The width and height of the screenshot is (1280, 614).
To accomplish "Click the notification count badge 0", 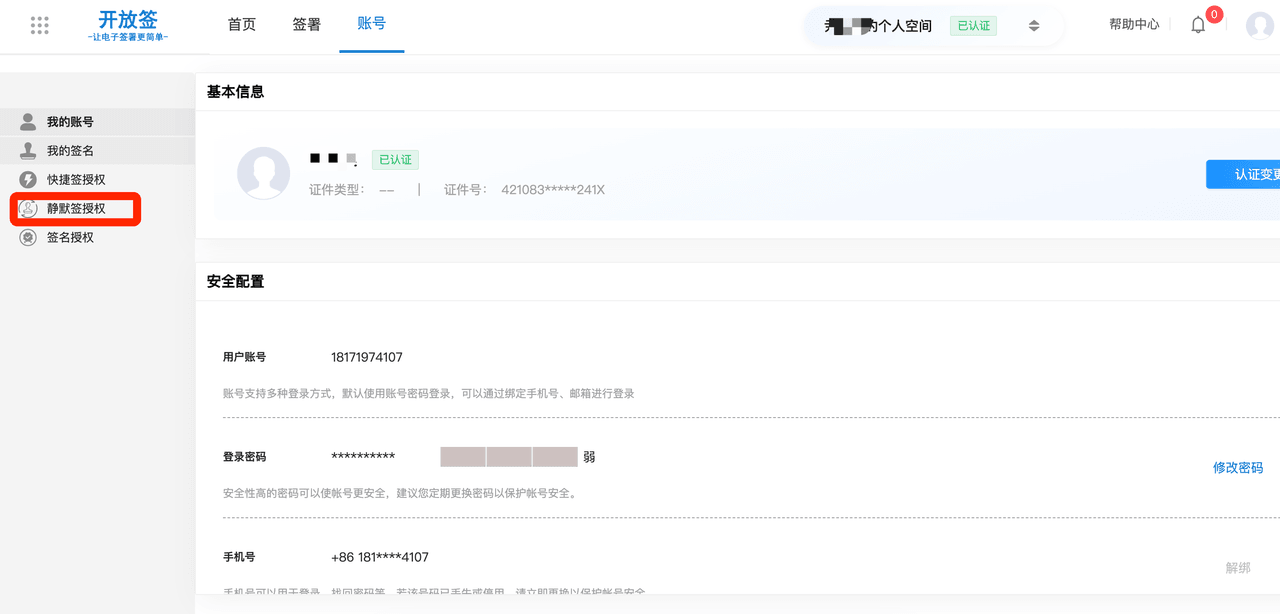I will (1214, 14).
